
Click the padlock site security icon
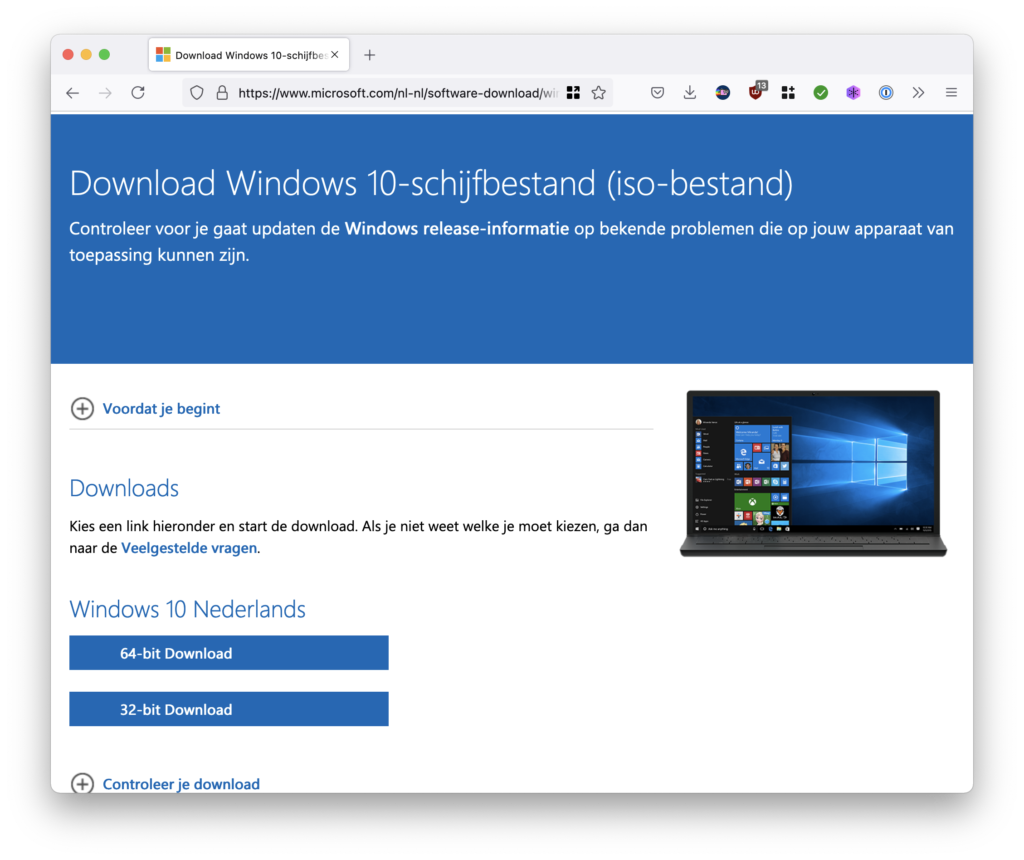pyautogui.click(x=222, y=93)
